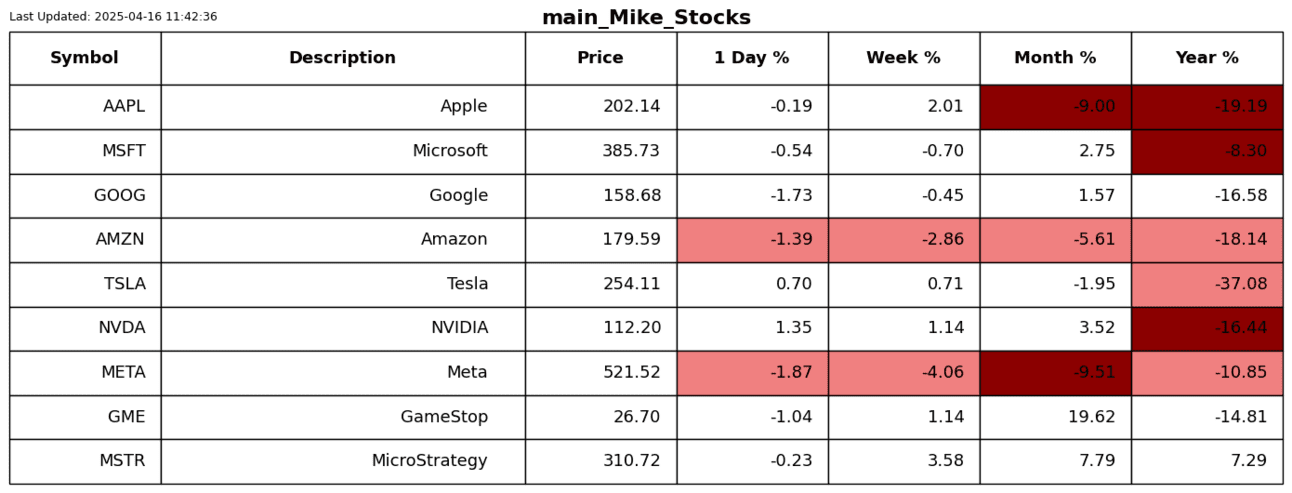Viewport: 1292px width, 493px height.
Task: Click the MSTR symbol cell
Action: 85,461
